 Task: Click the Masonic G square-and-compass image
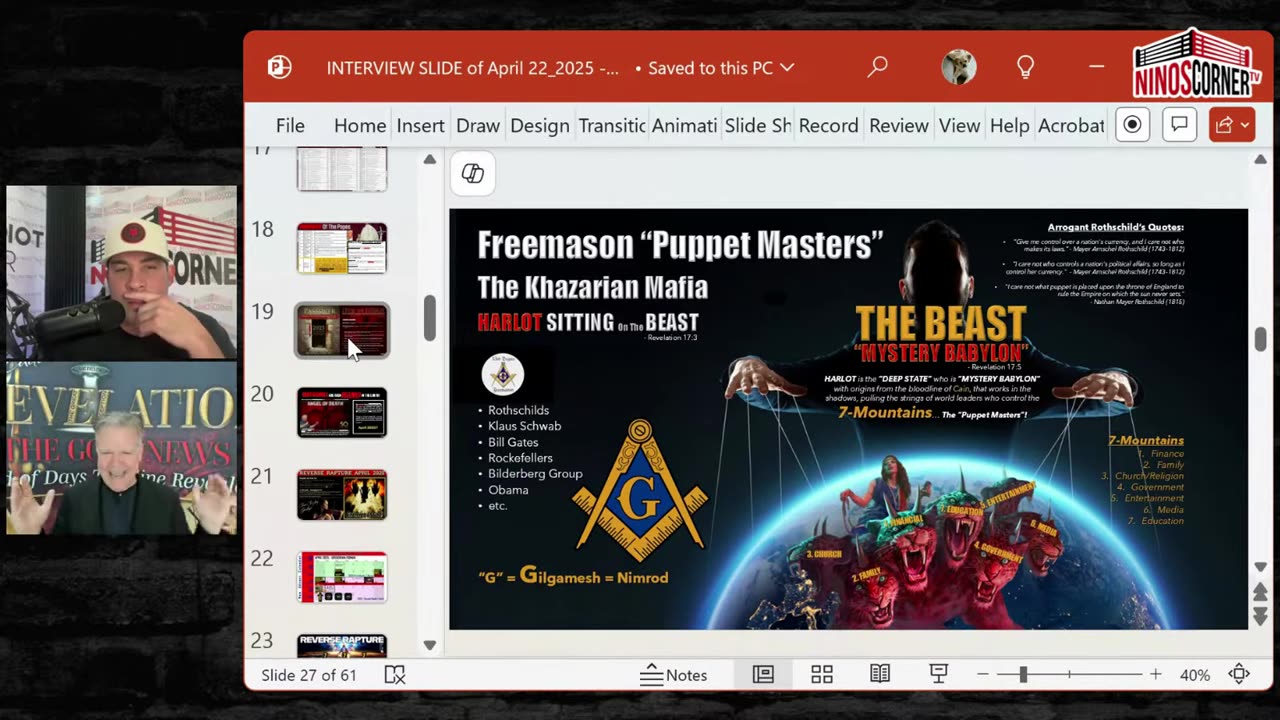coord(640,490)
